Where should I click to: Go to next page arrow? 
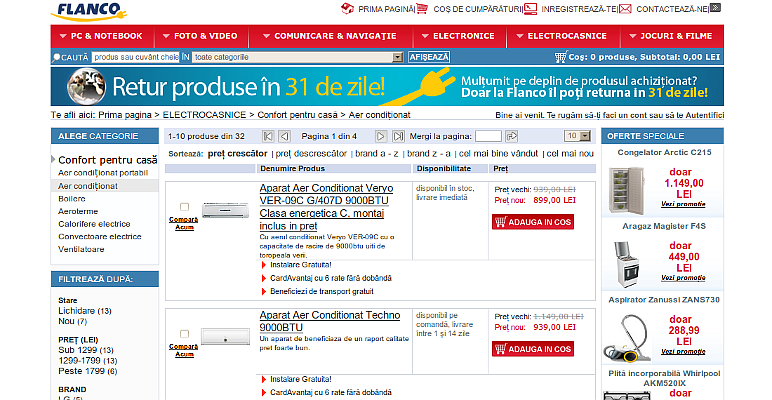(381, 136)
